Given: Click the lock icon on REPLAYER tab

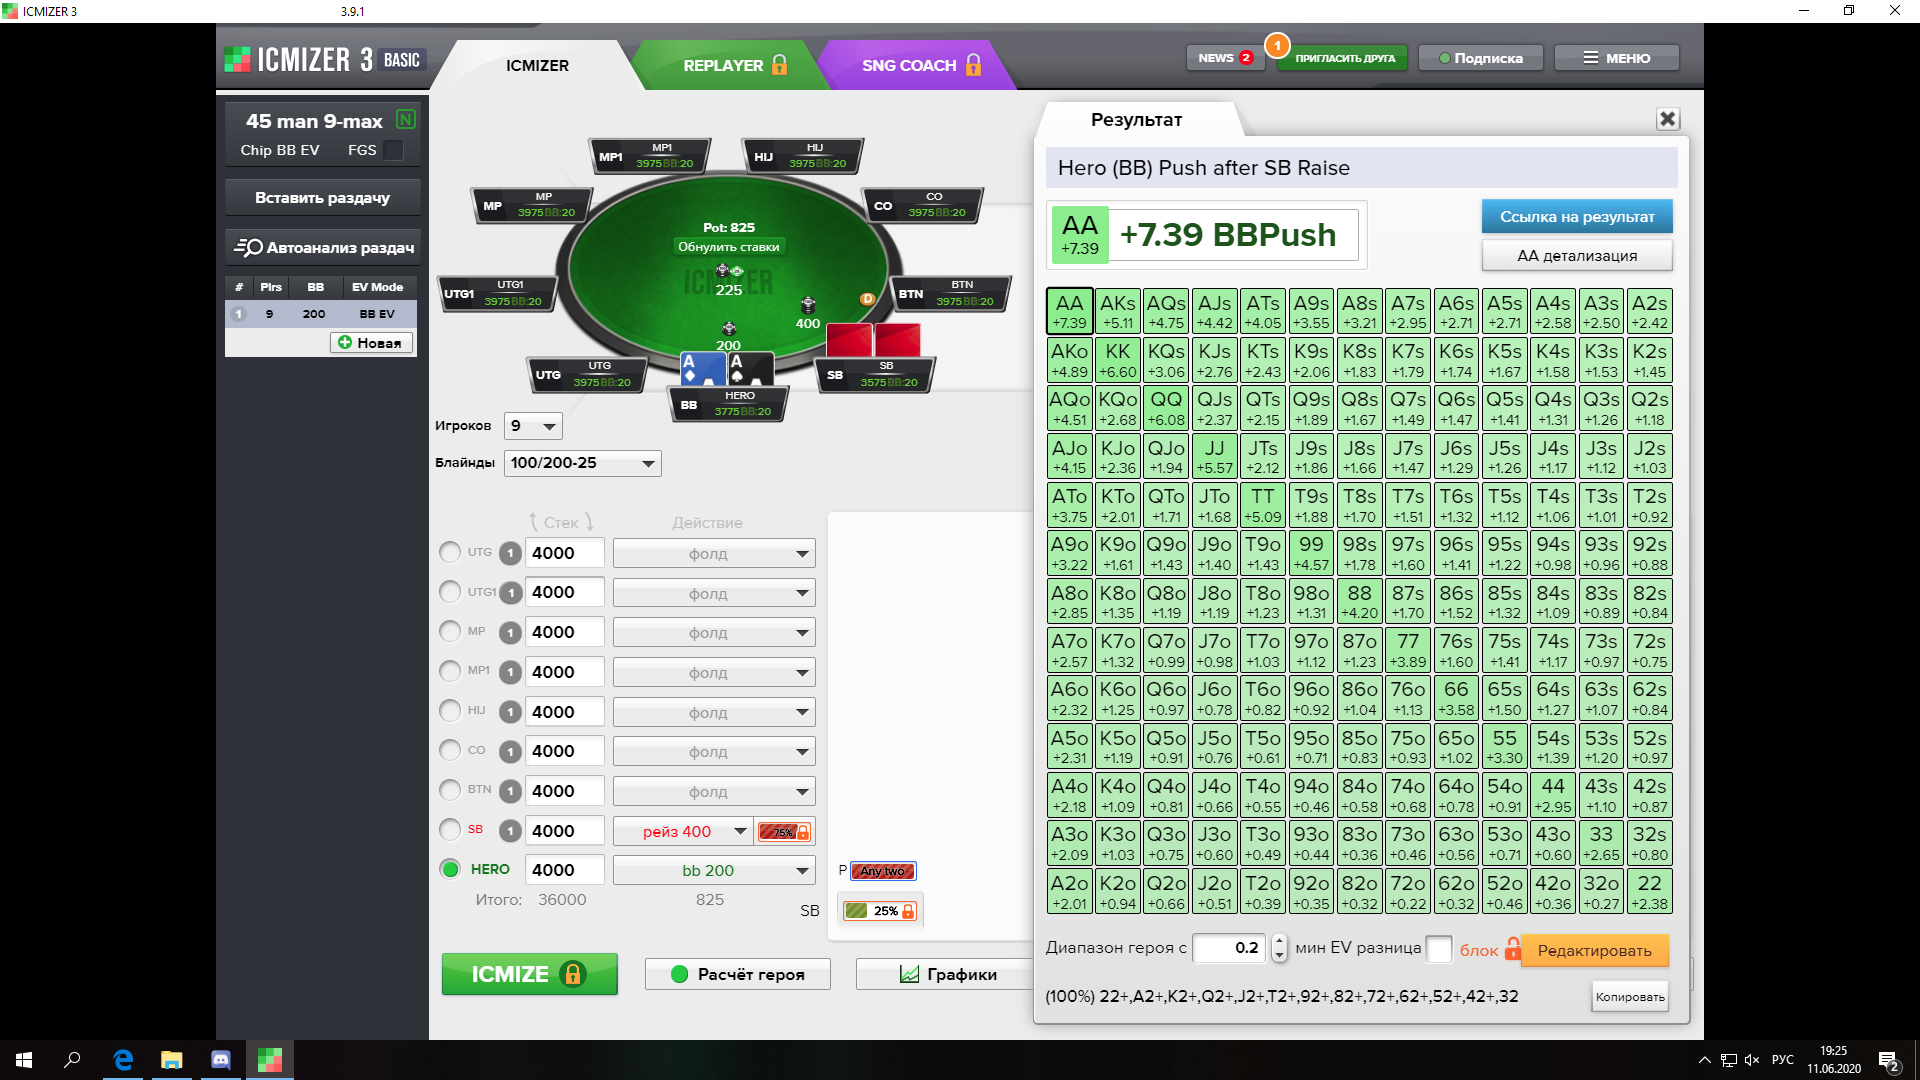Looking at the screenshot, I should (779, 65).
